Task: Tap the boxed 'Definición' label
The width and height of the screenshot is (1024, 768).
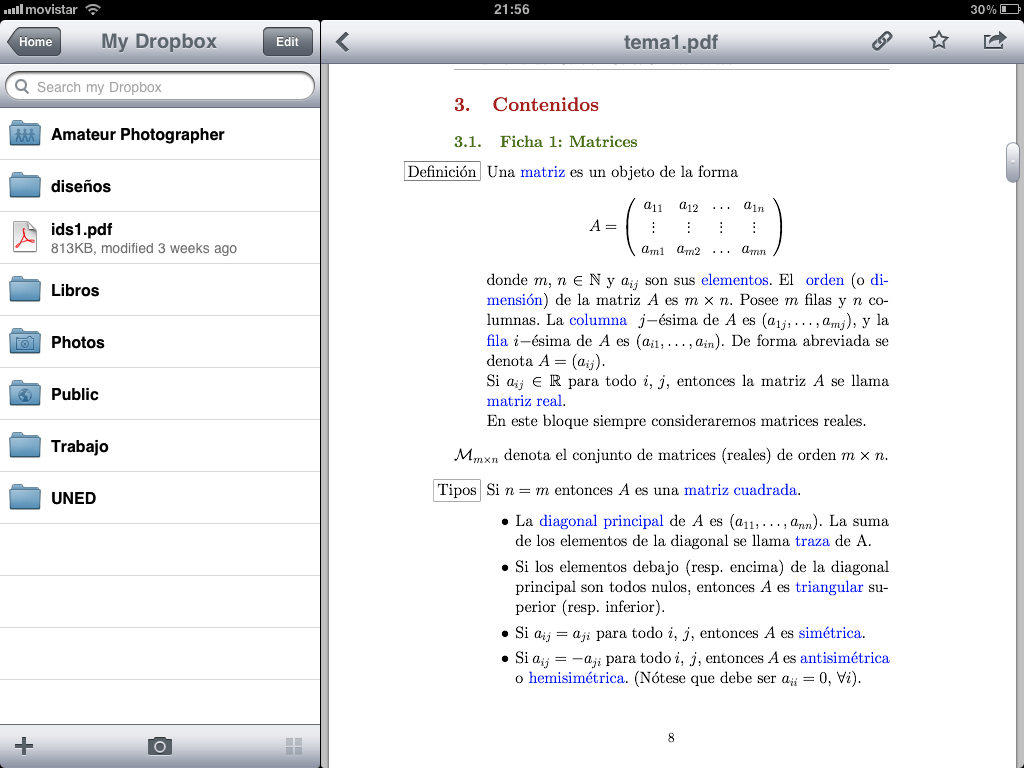Action: pos(442,172)
